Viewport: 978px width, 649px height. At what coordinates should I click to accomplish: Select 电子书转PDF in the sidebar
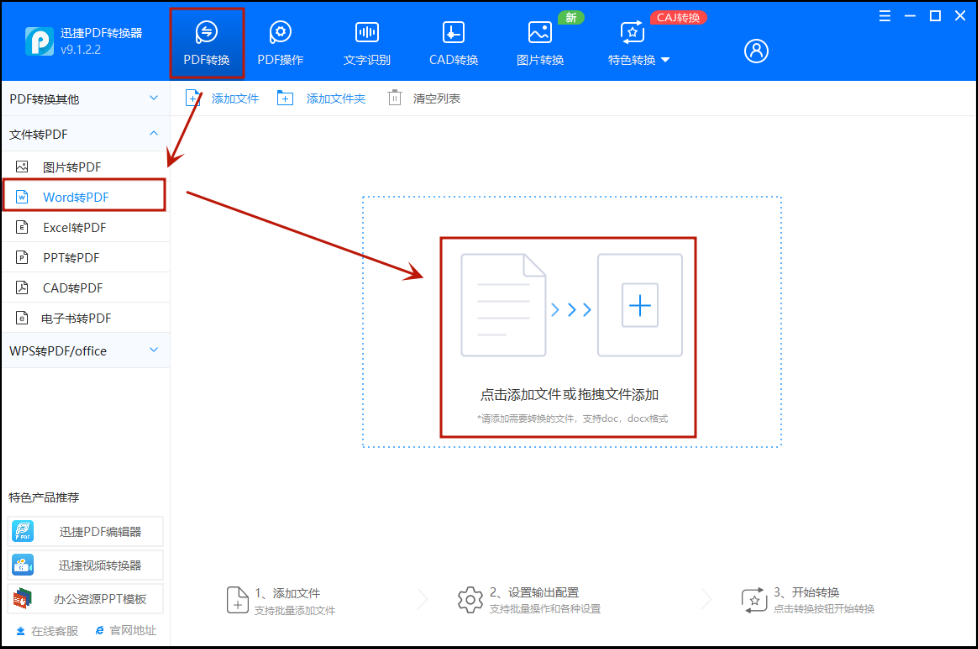[85, 319]
